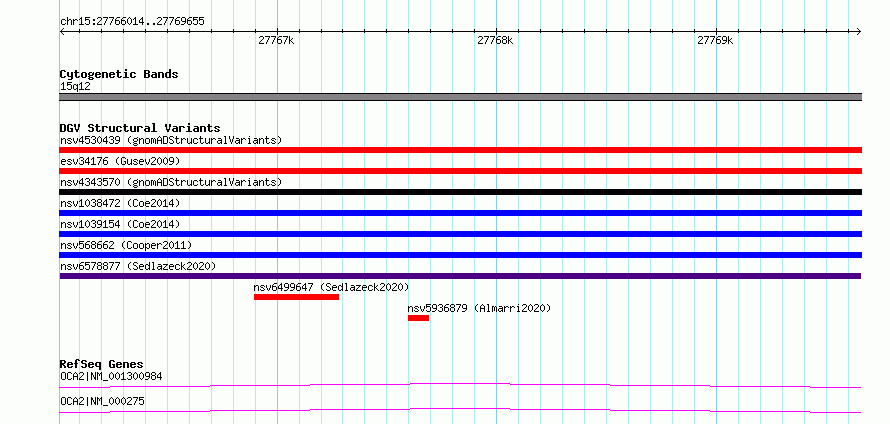Image resolution: width=890 pixels, height=424 pixels.
Task: Click the nsv6578877 (Sedlazeck2020) label
Action: click(138, 266)
